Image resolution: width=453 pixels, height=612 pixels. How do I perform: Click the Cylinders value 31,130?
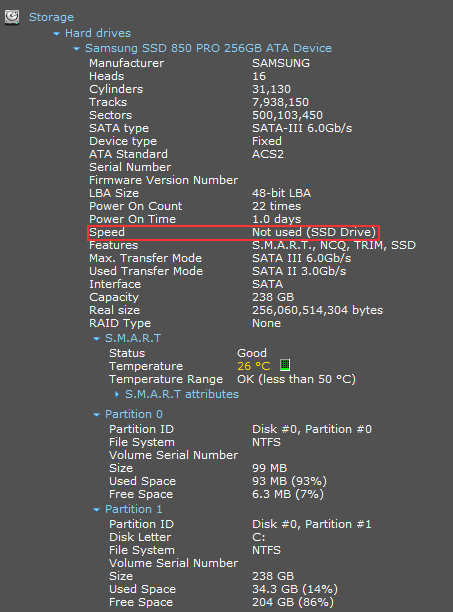tap(271, 89)
